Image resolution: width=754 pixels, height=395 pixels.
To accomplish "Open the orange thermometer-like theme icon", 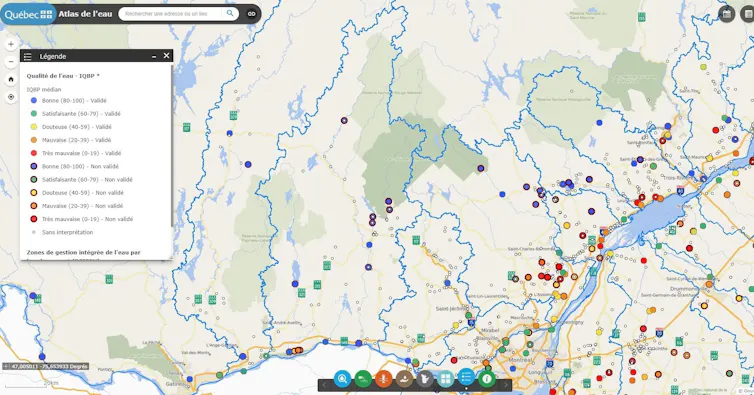I will tap(384, 379).
